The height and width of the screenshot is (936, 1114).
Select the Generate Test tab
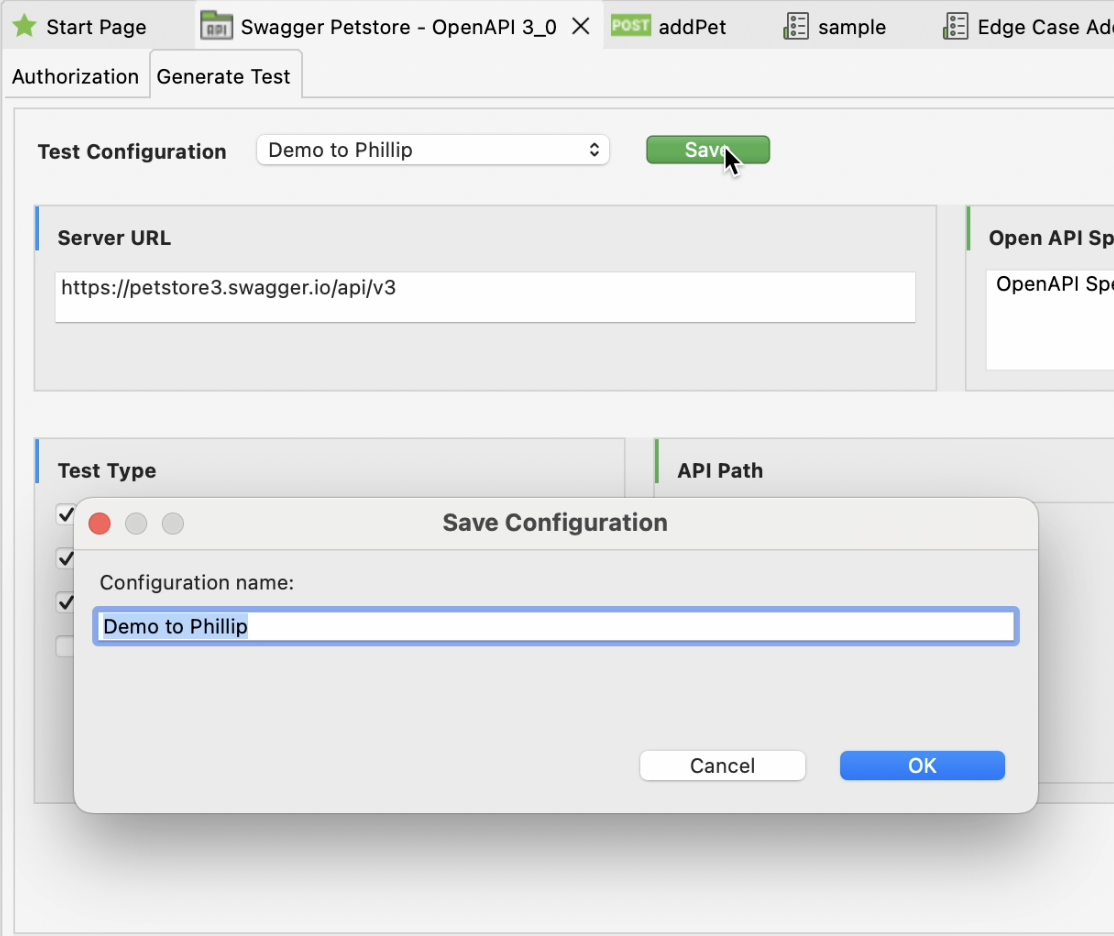225,75
